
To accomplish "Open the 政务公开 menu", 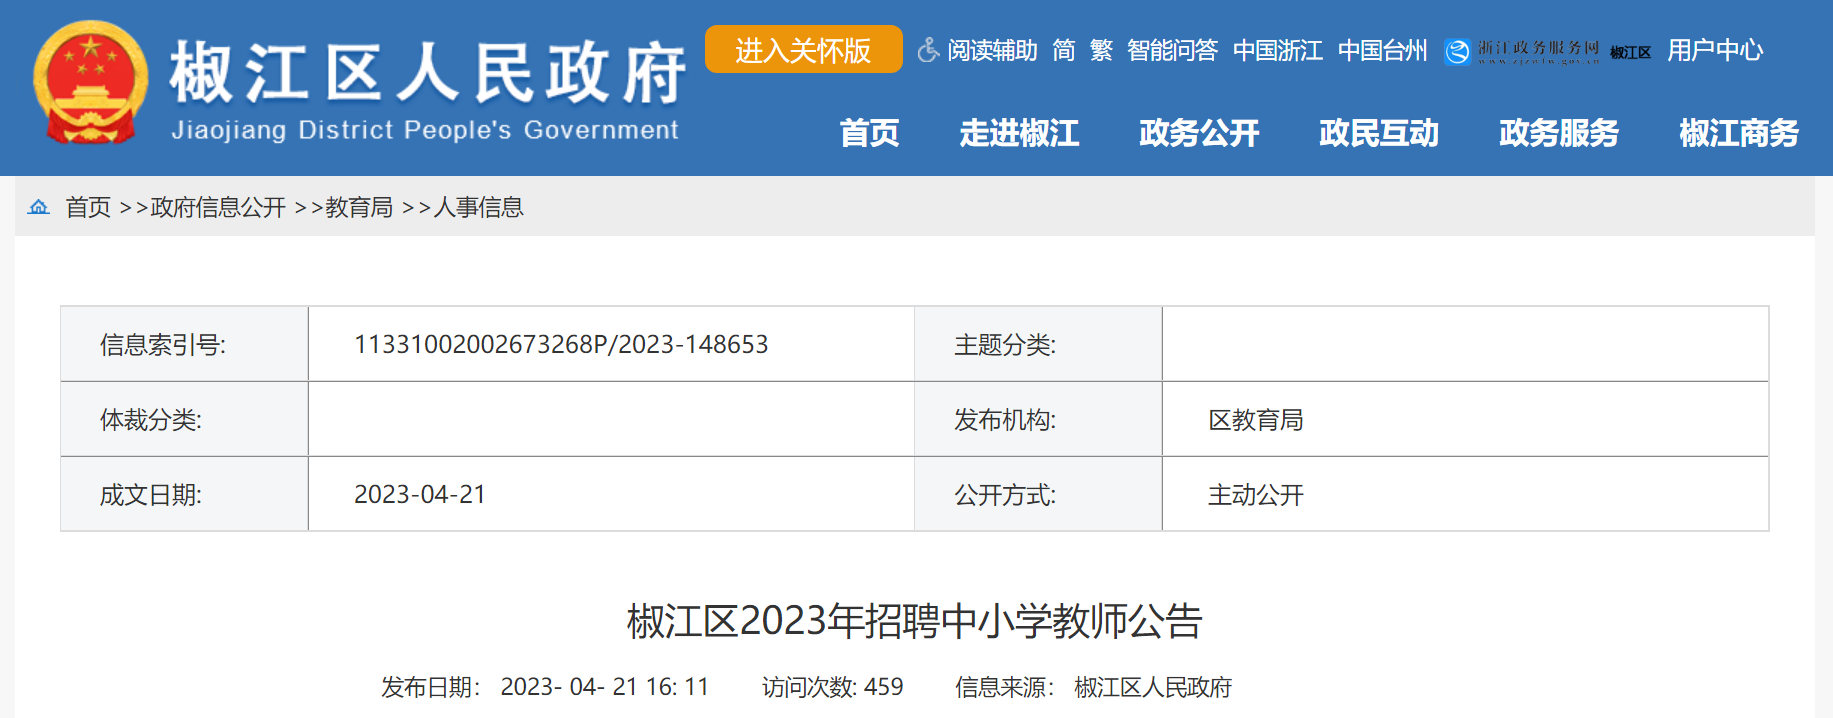I will [1199, 133].
